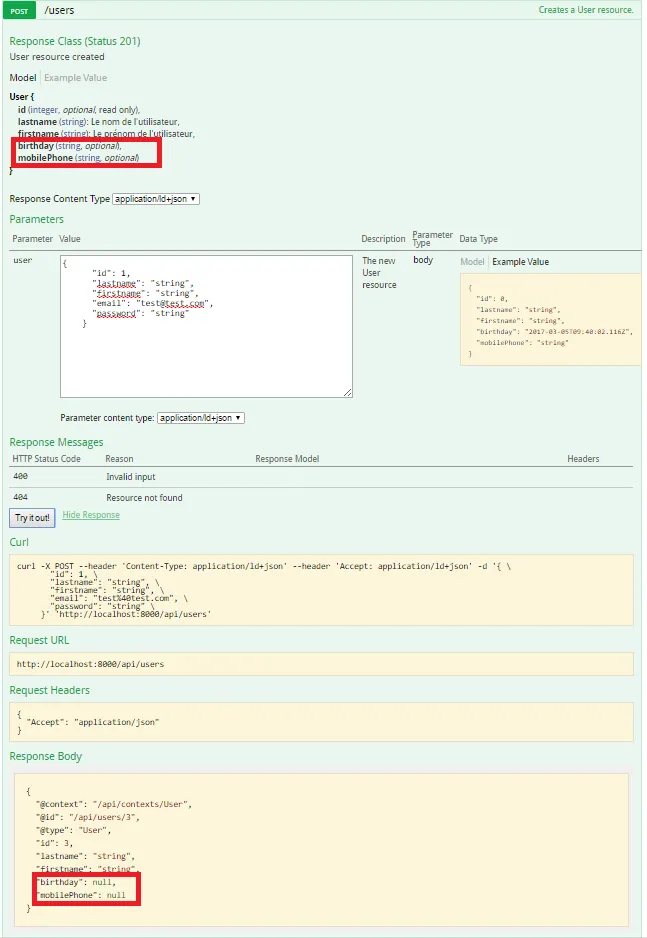The height and width of the screenshot is (938, 647).
Task: Select Example Value tab in Data Type column
Action: pyautogui.click(x=520, y=261)
